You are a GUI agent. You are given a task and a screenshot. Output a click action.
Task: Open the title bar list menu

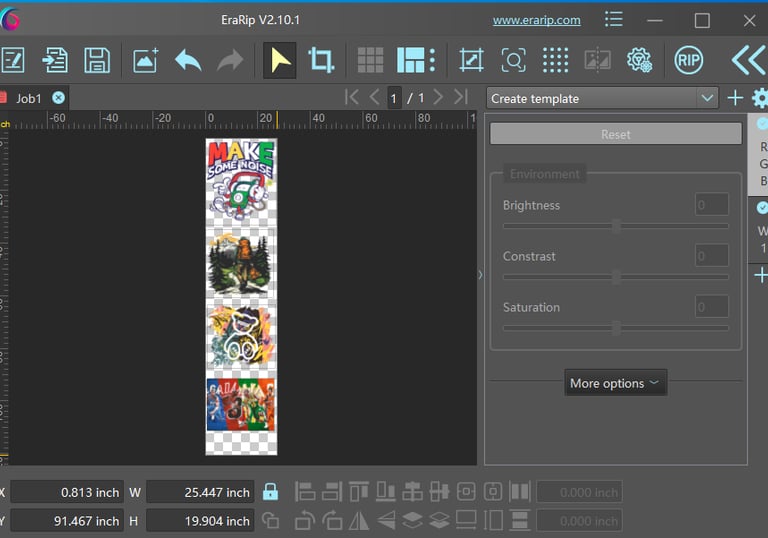click(x=614, y=20)
